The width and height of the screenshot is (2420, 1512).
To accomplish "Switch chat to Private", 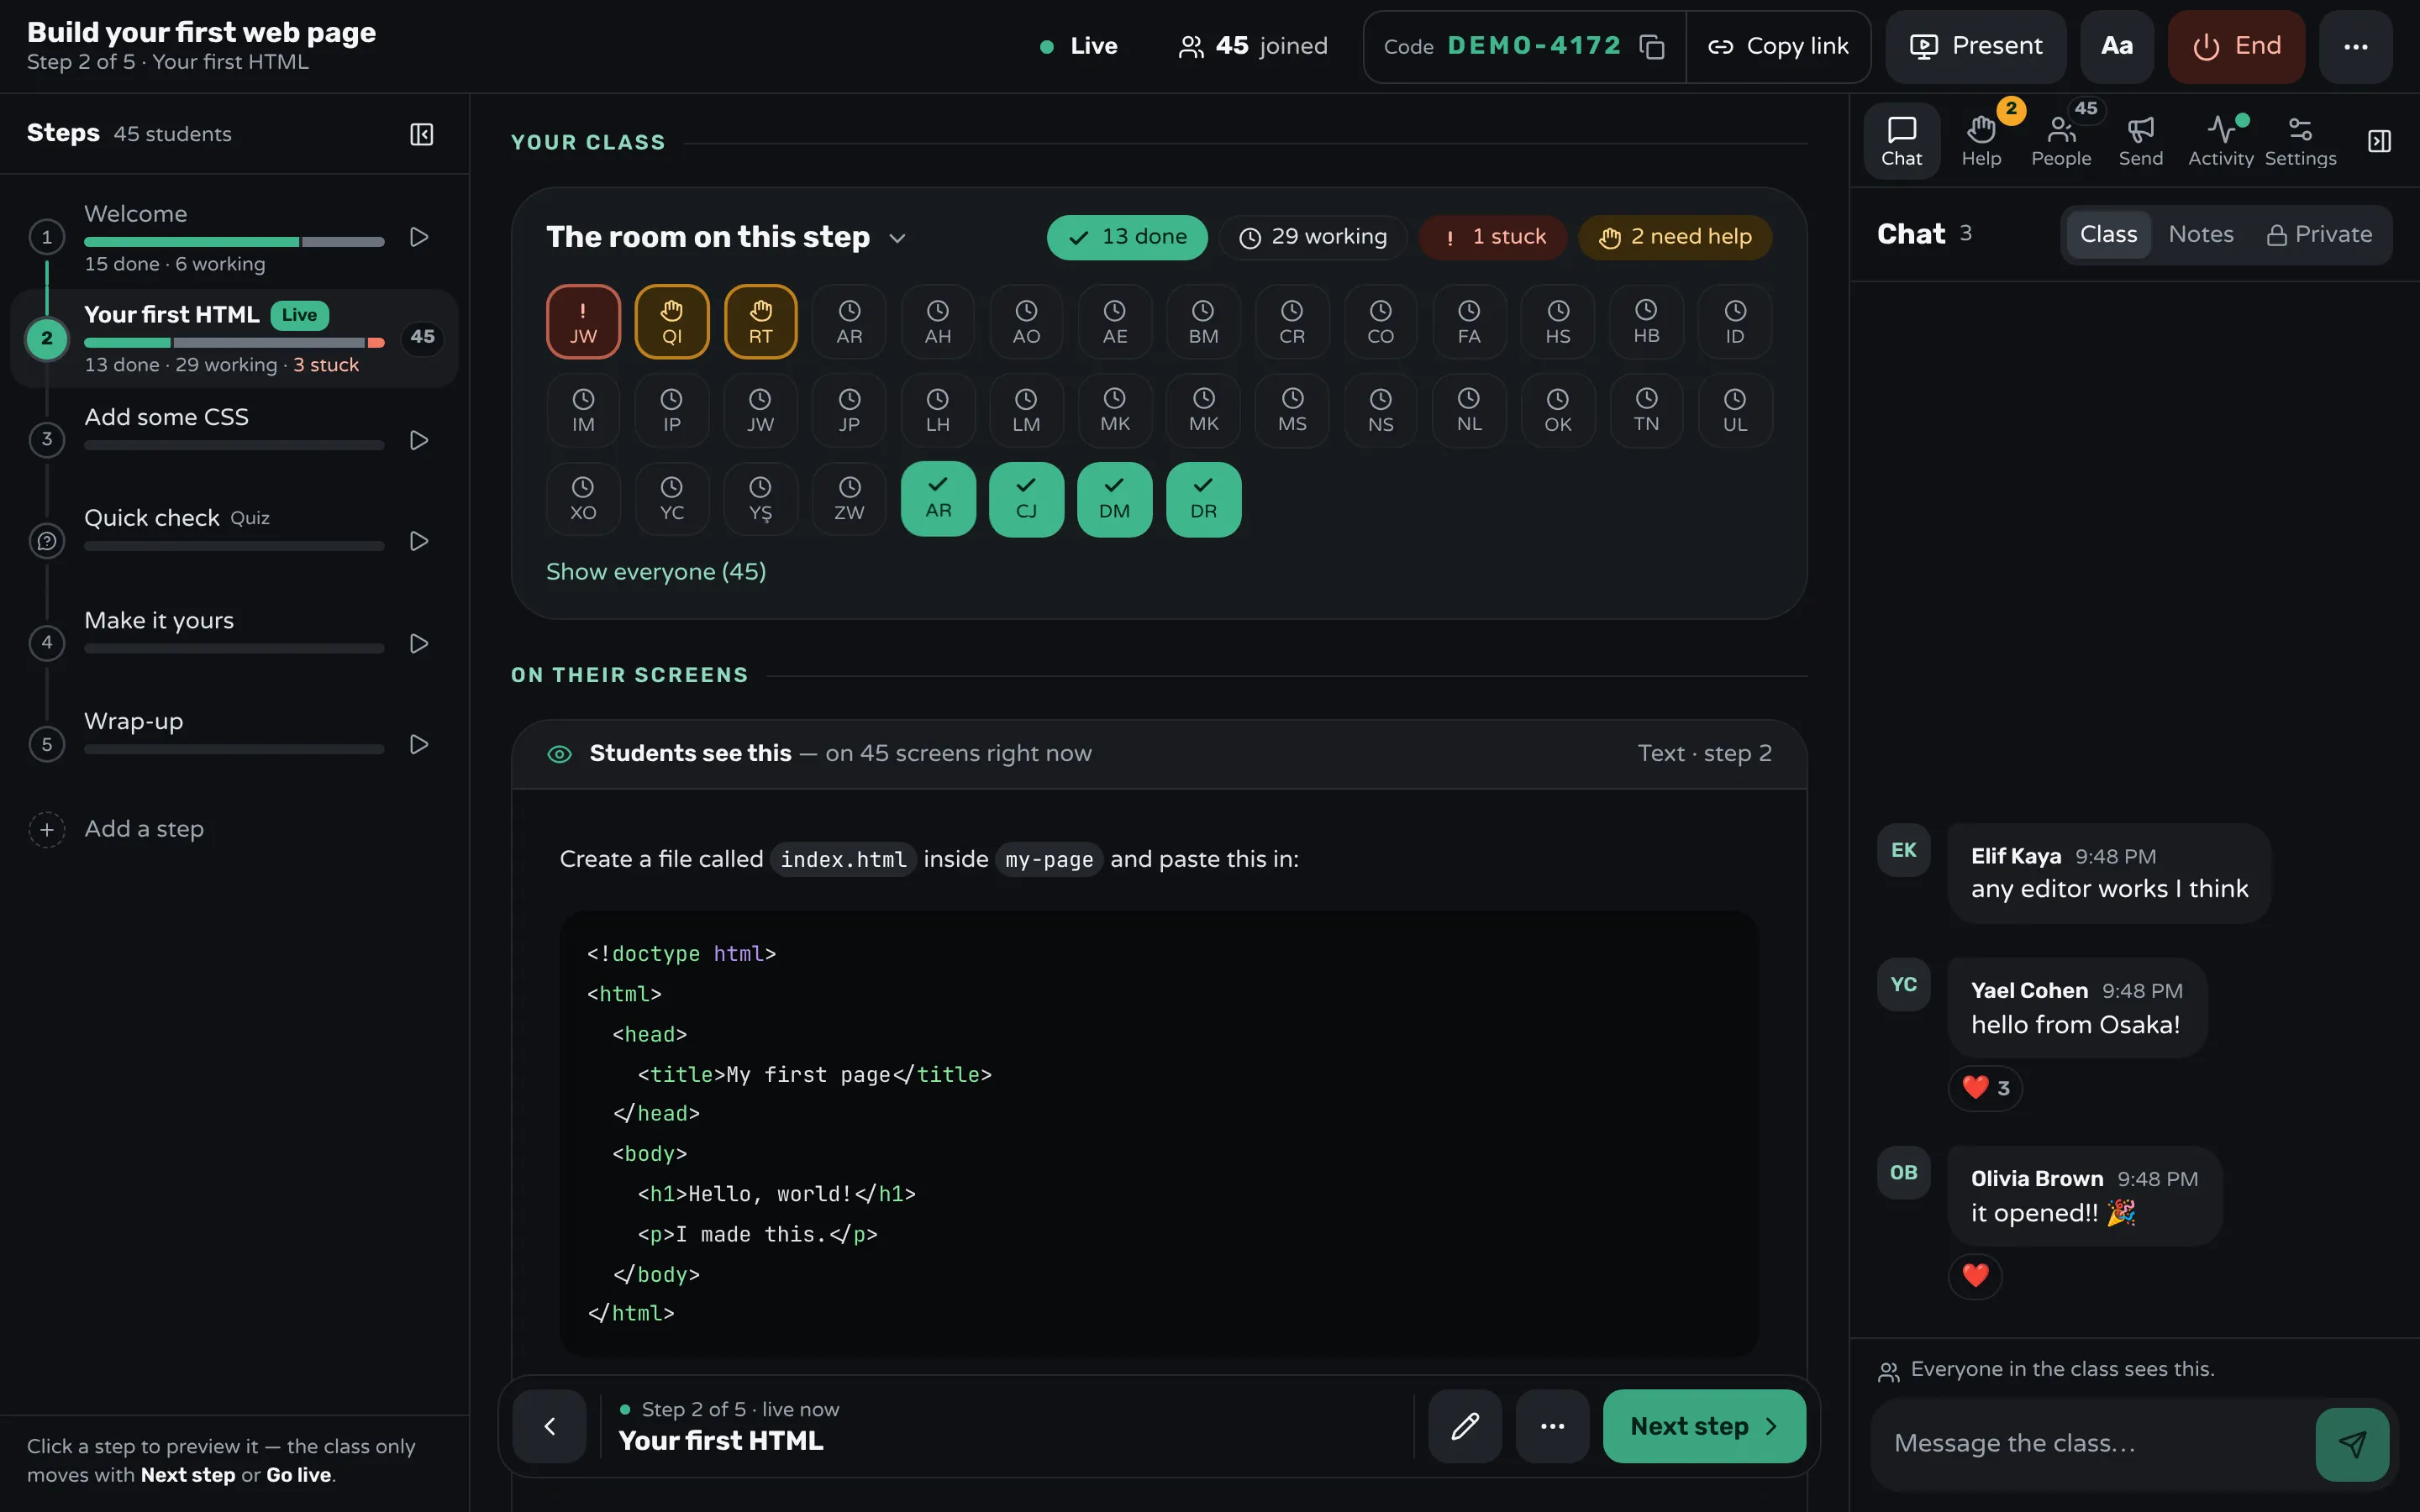I will pyautogui.click(x=2319, y=234).
